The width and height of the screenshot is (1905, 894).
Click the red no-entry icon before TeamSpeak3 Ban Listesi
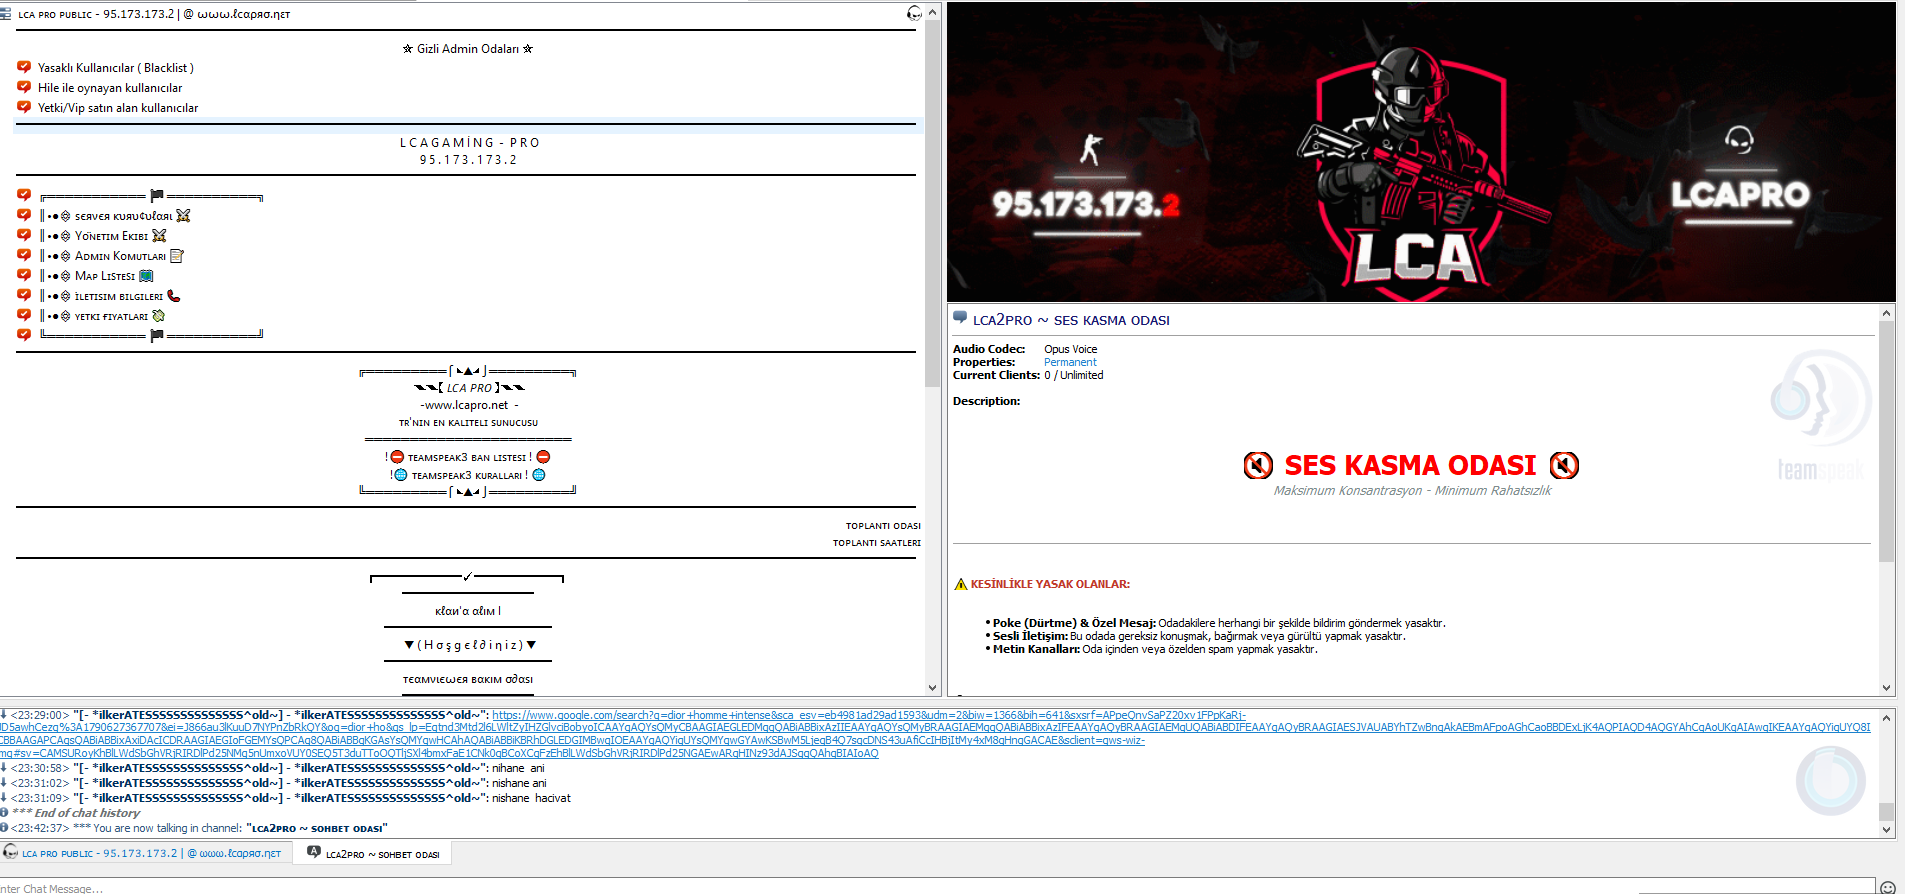tap(397, 457)
